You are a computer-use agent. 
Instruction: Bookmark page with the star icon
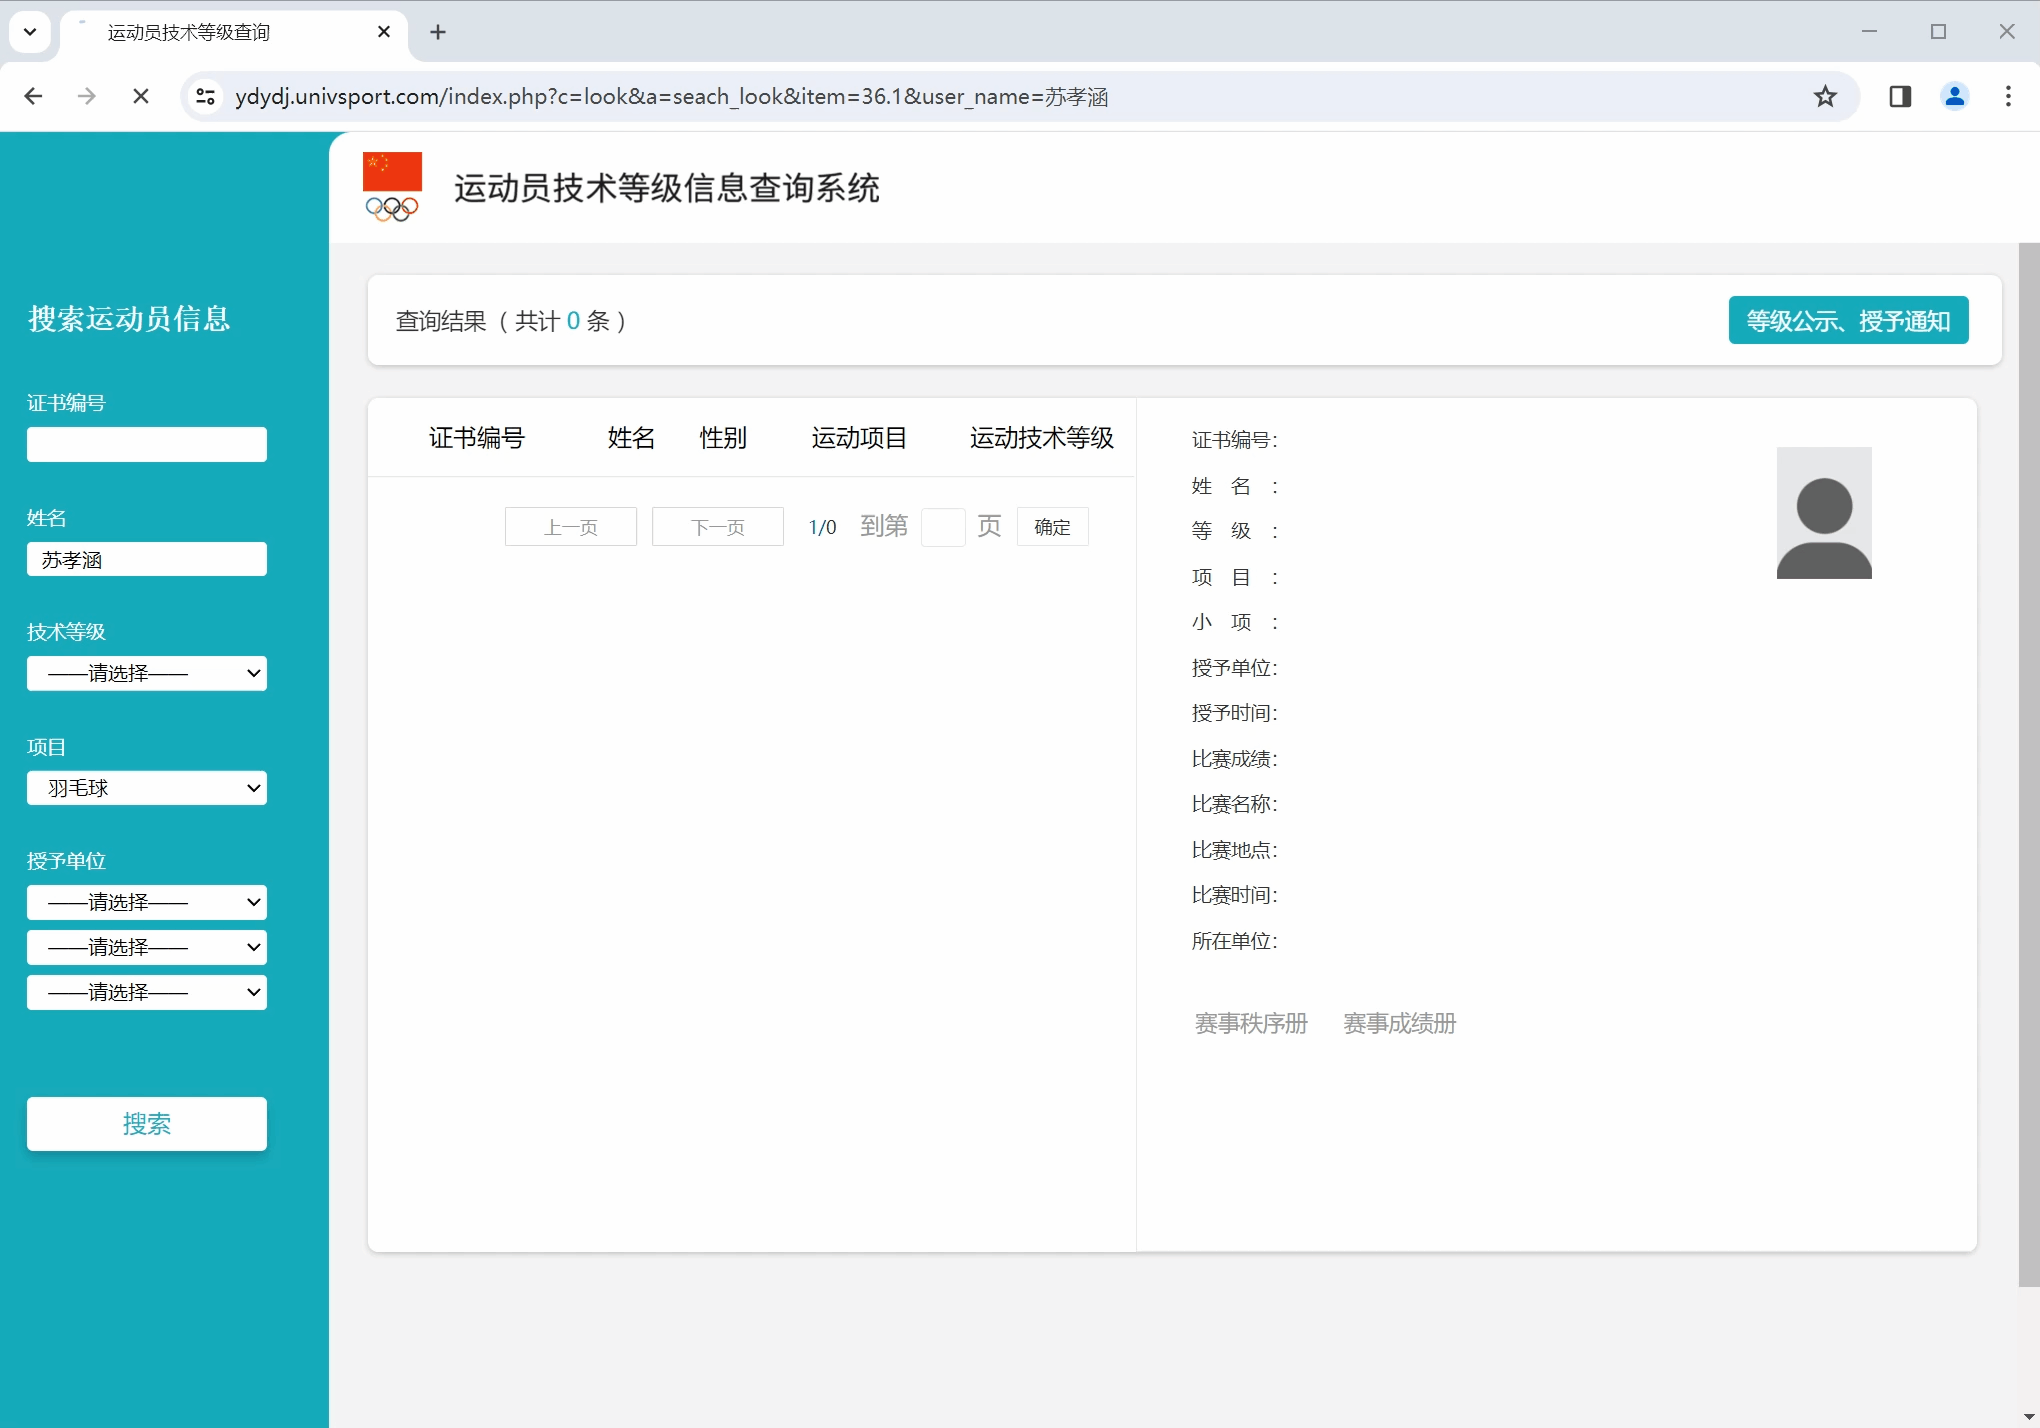1825,96
